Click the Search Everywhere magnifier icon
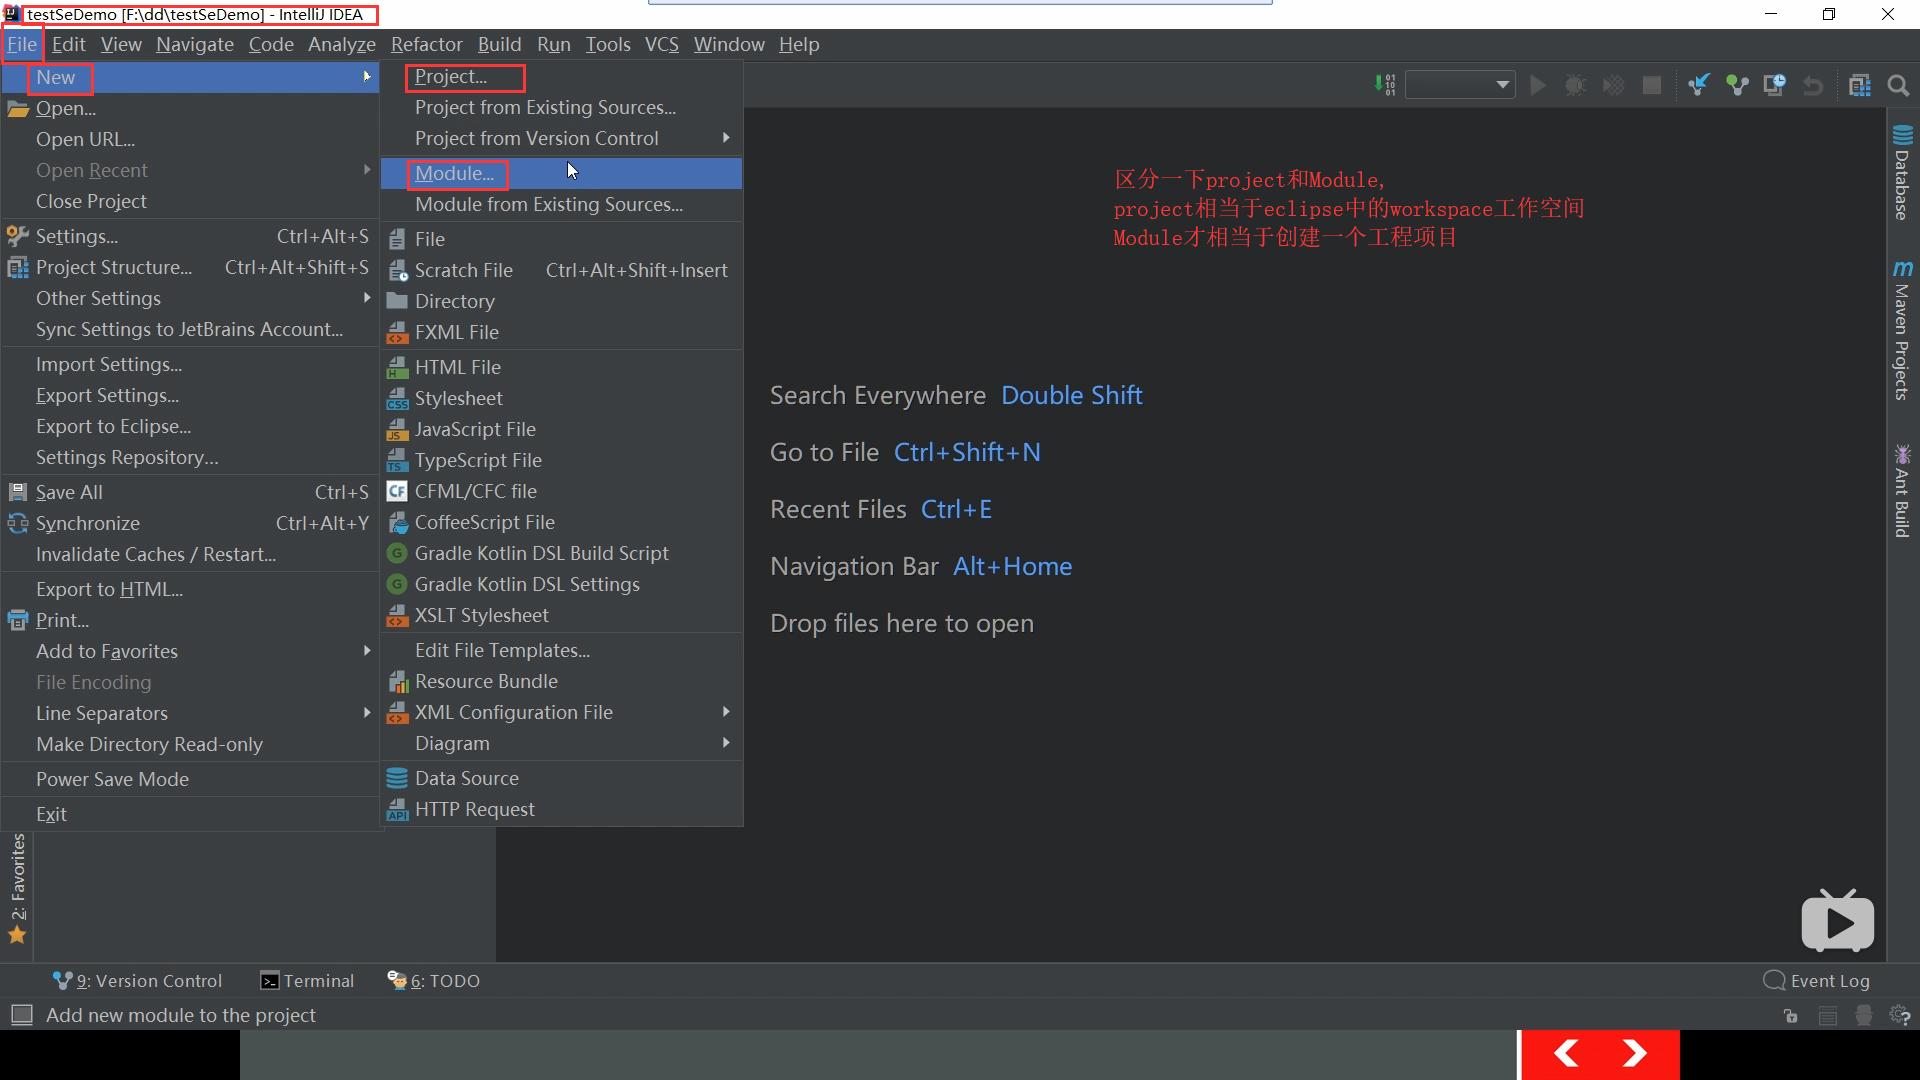Viewport: 1920px width, 1080px height. [x=1898, y=86]
